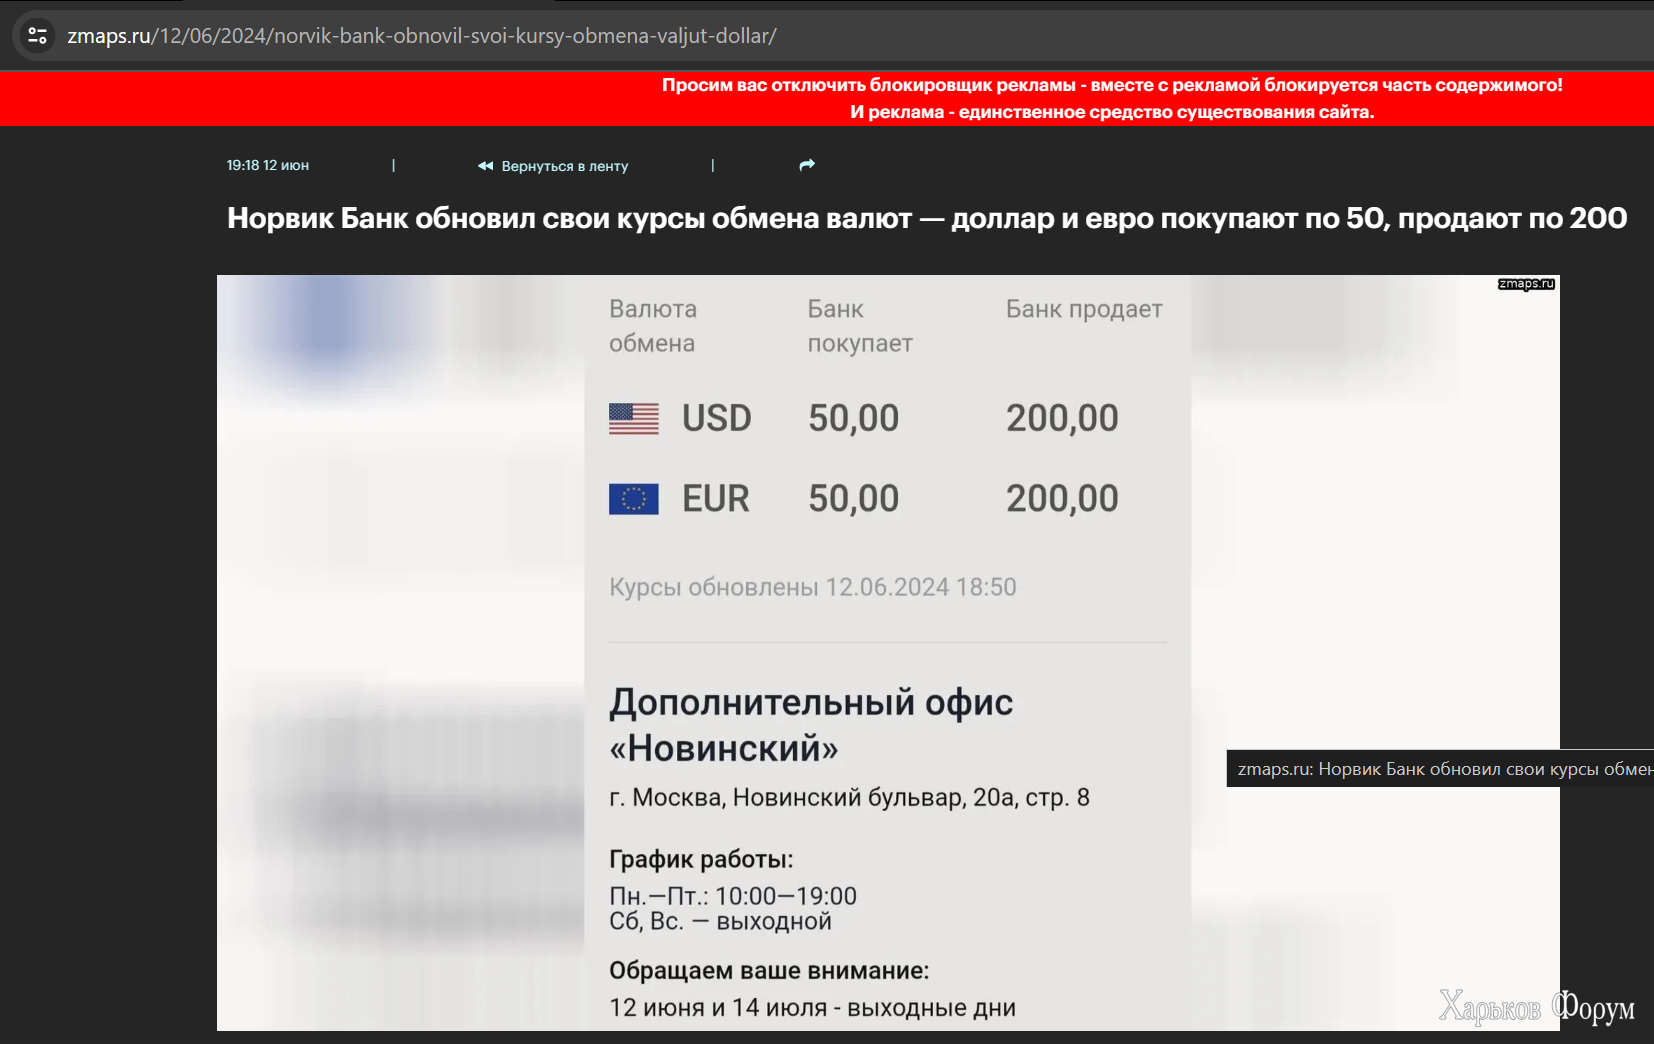Viewport: 1654px width, 1044px height.
Task: Go back via 'Вернуться в ленту' link
Action: pyautogui.click(x=564, y=166)
